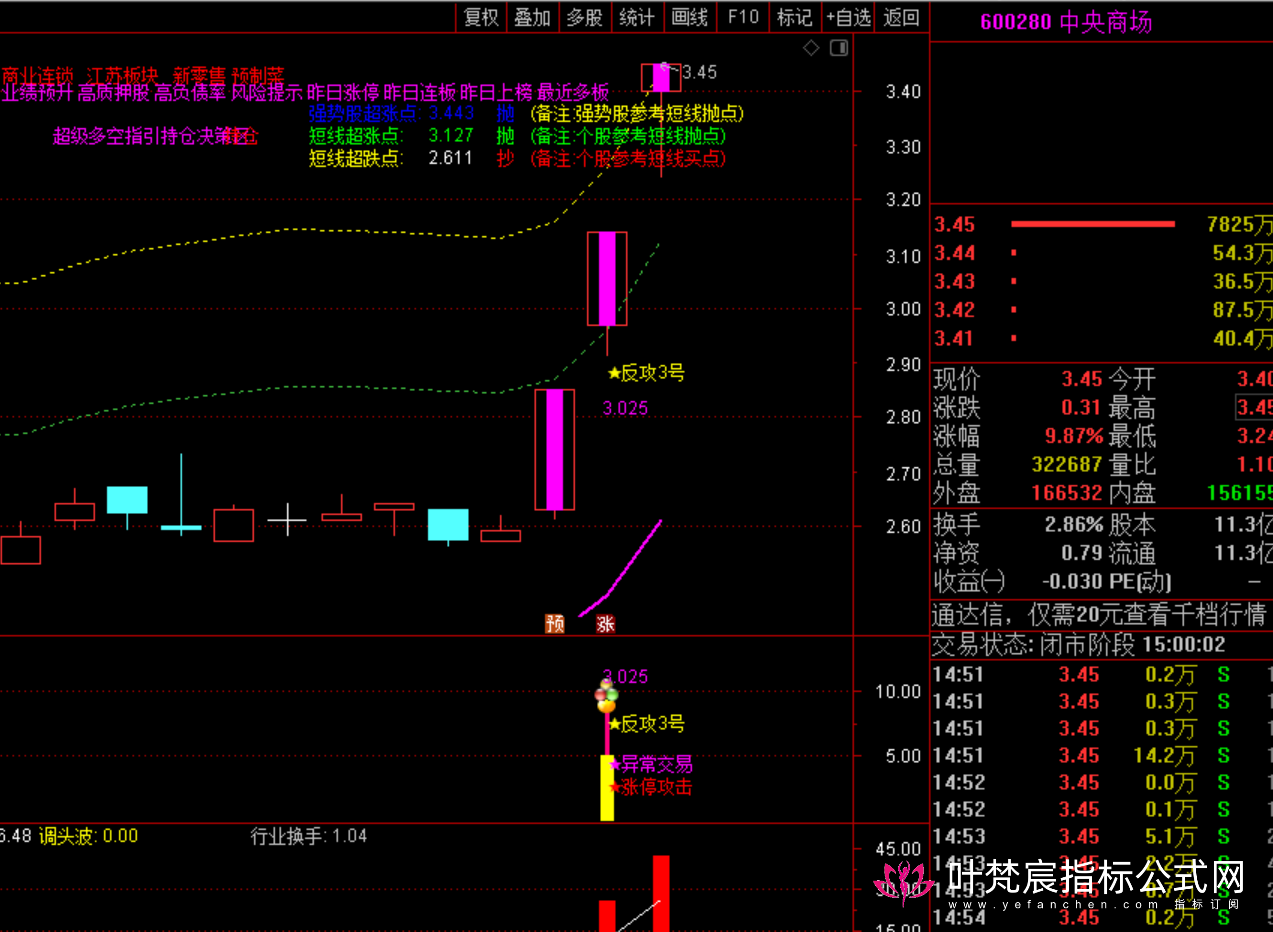Click the 3.43 sell order row
Image resolution: width=1273 pixels, height=932 pixels.
coord(1102,281)
